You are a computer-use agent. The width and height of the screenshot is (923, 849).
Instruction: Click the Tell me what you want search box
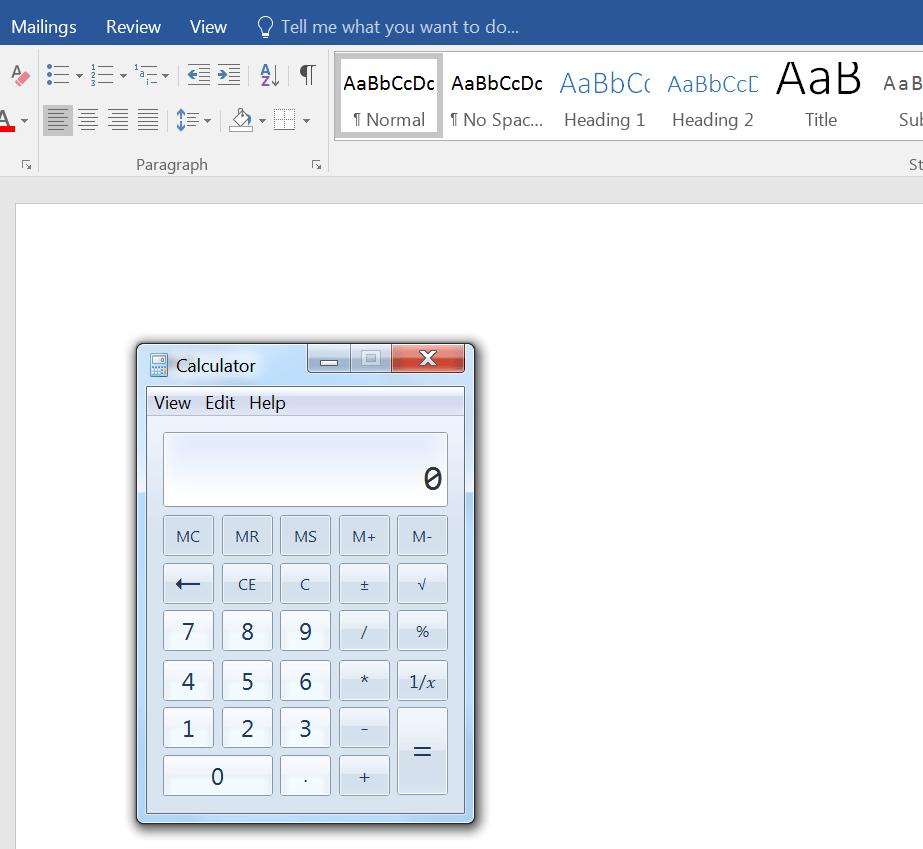click(x=399, y=27)
